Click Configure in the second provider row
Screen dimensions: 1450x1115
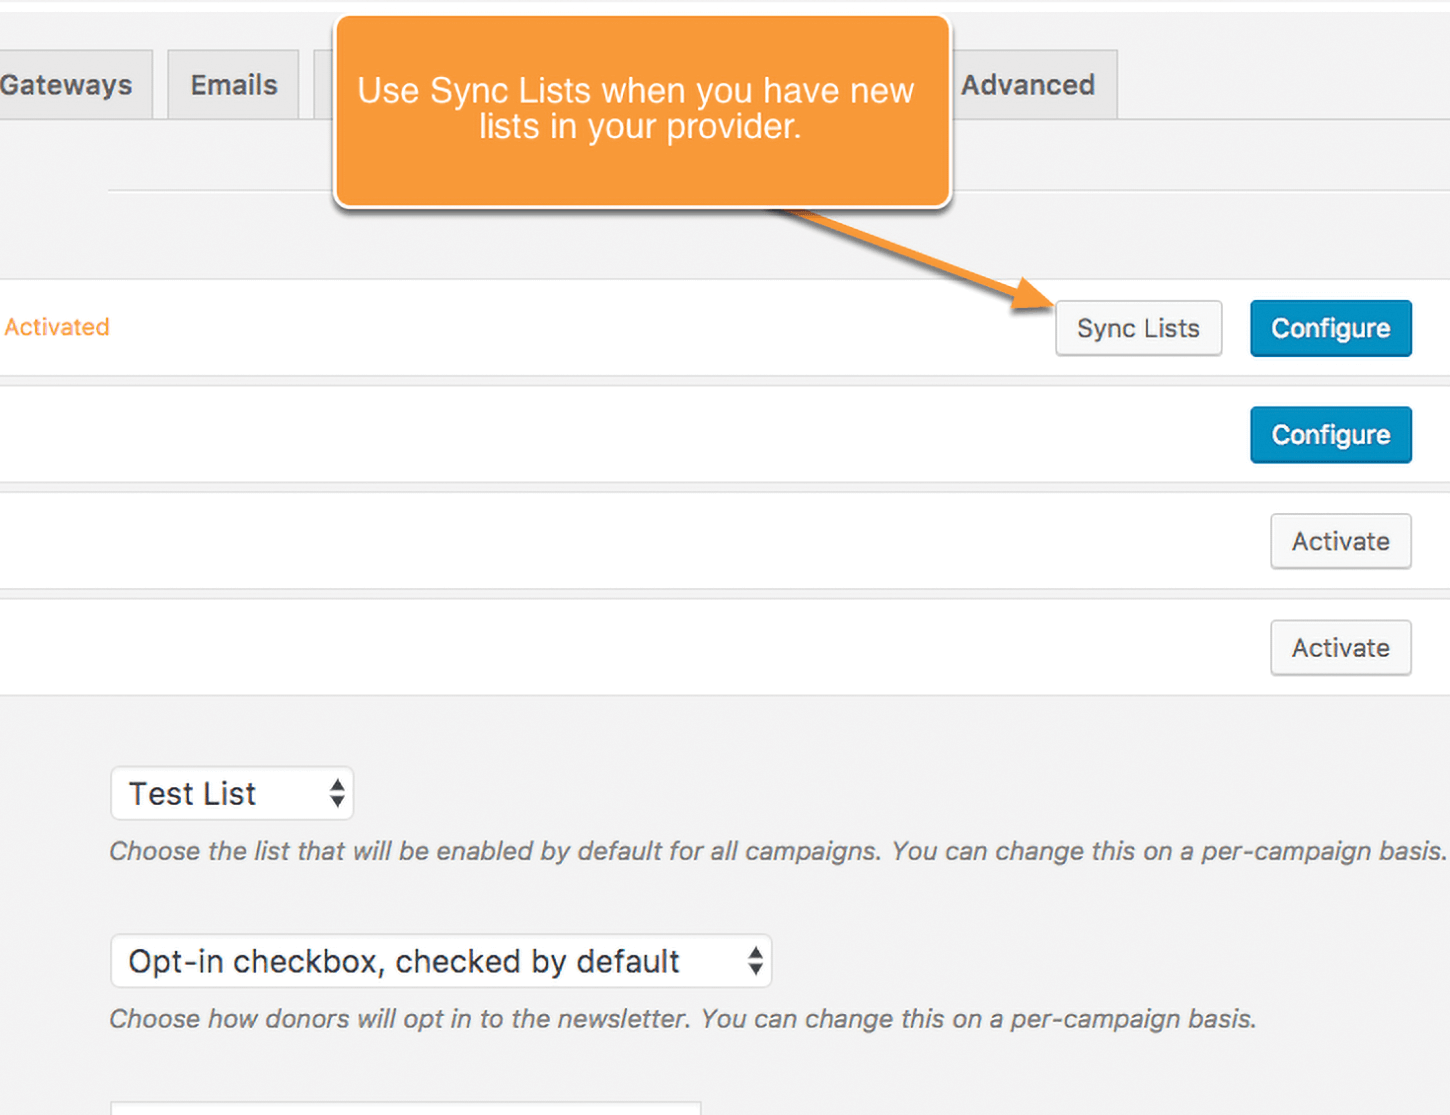(x=1330, y=435)
